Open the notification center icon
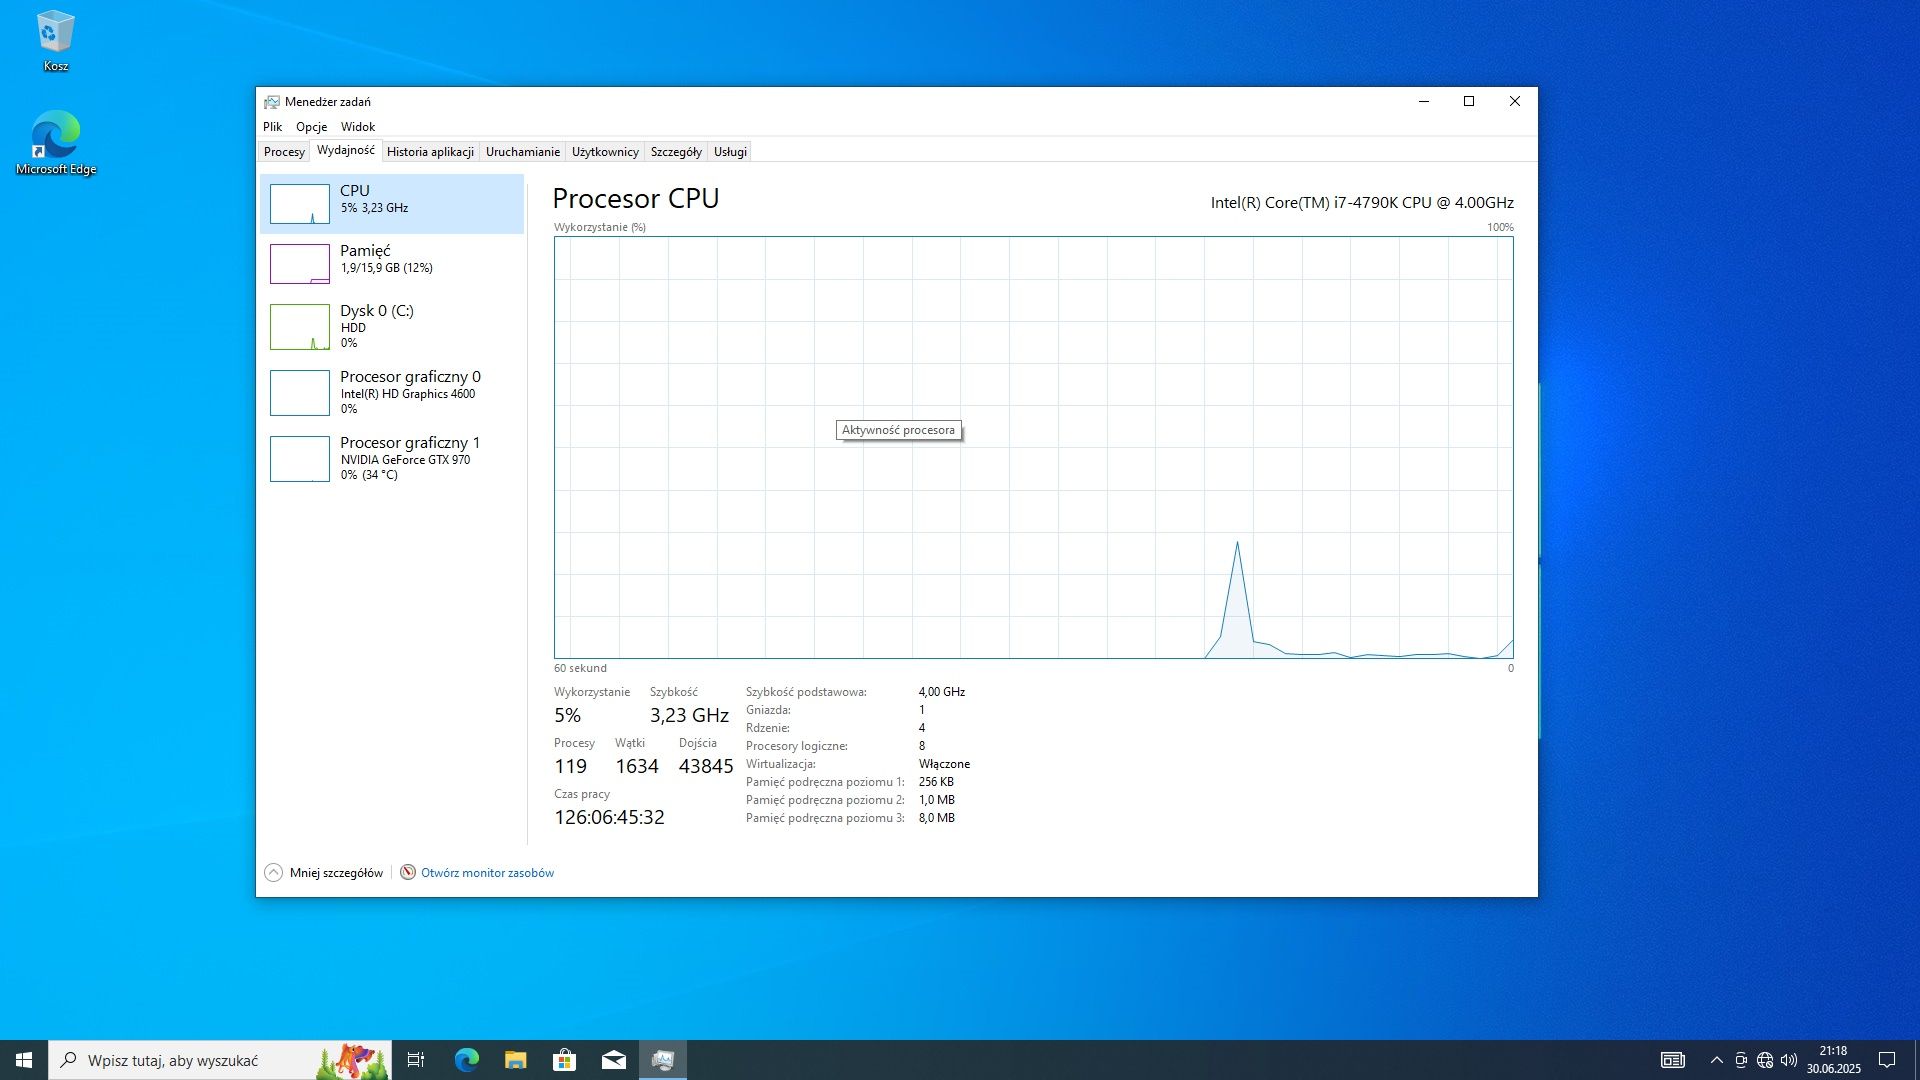 click(x=1887, y=1060)
